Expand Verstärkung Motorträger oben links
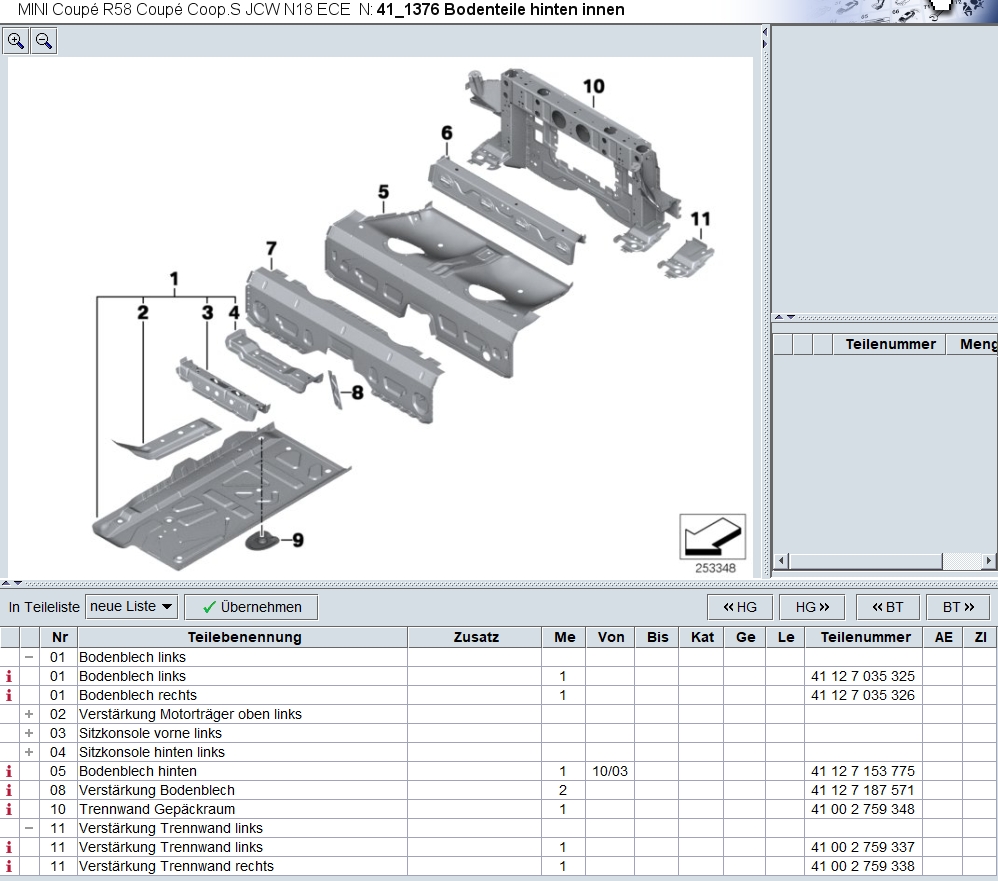 pyautogui.click(x=29, y=714)
